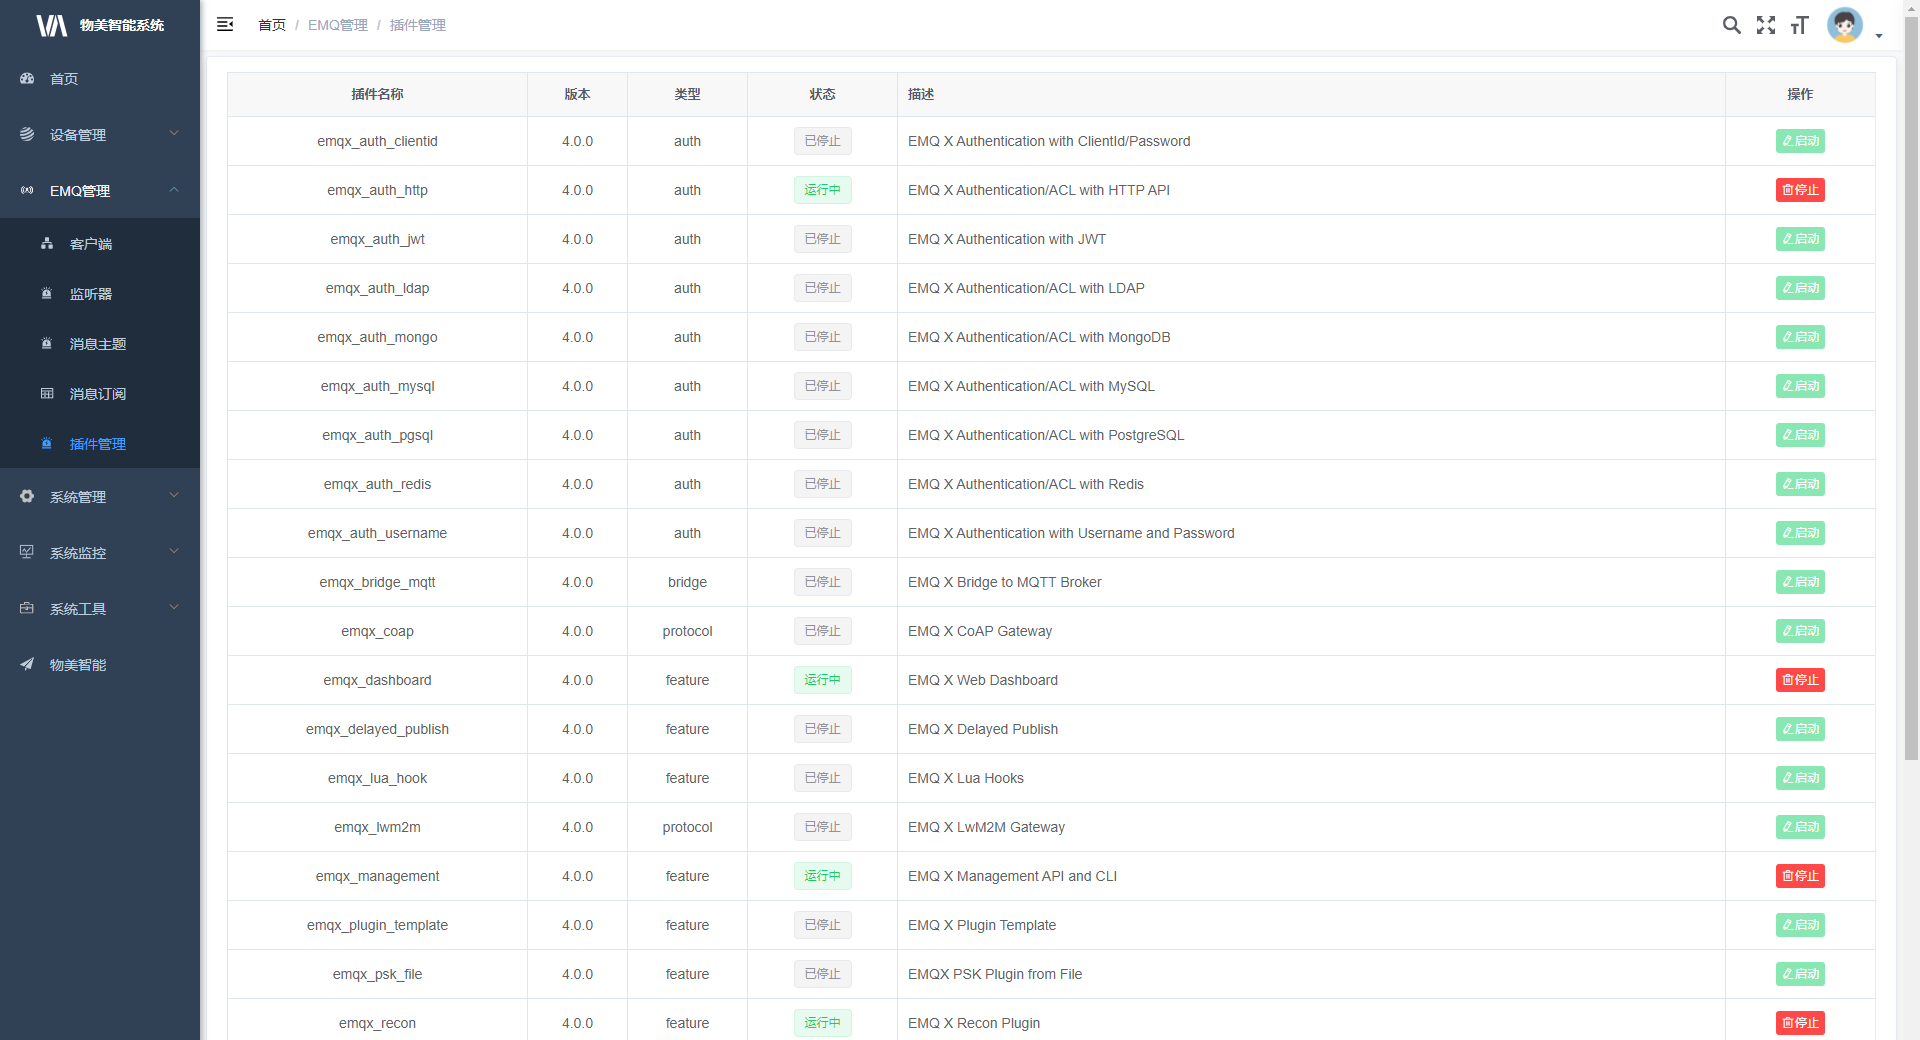
Task: Open the 客户端 submenu item
Action: pyautogui.click(x=91, y=244)
